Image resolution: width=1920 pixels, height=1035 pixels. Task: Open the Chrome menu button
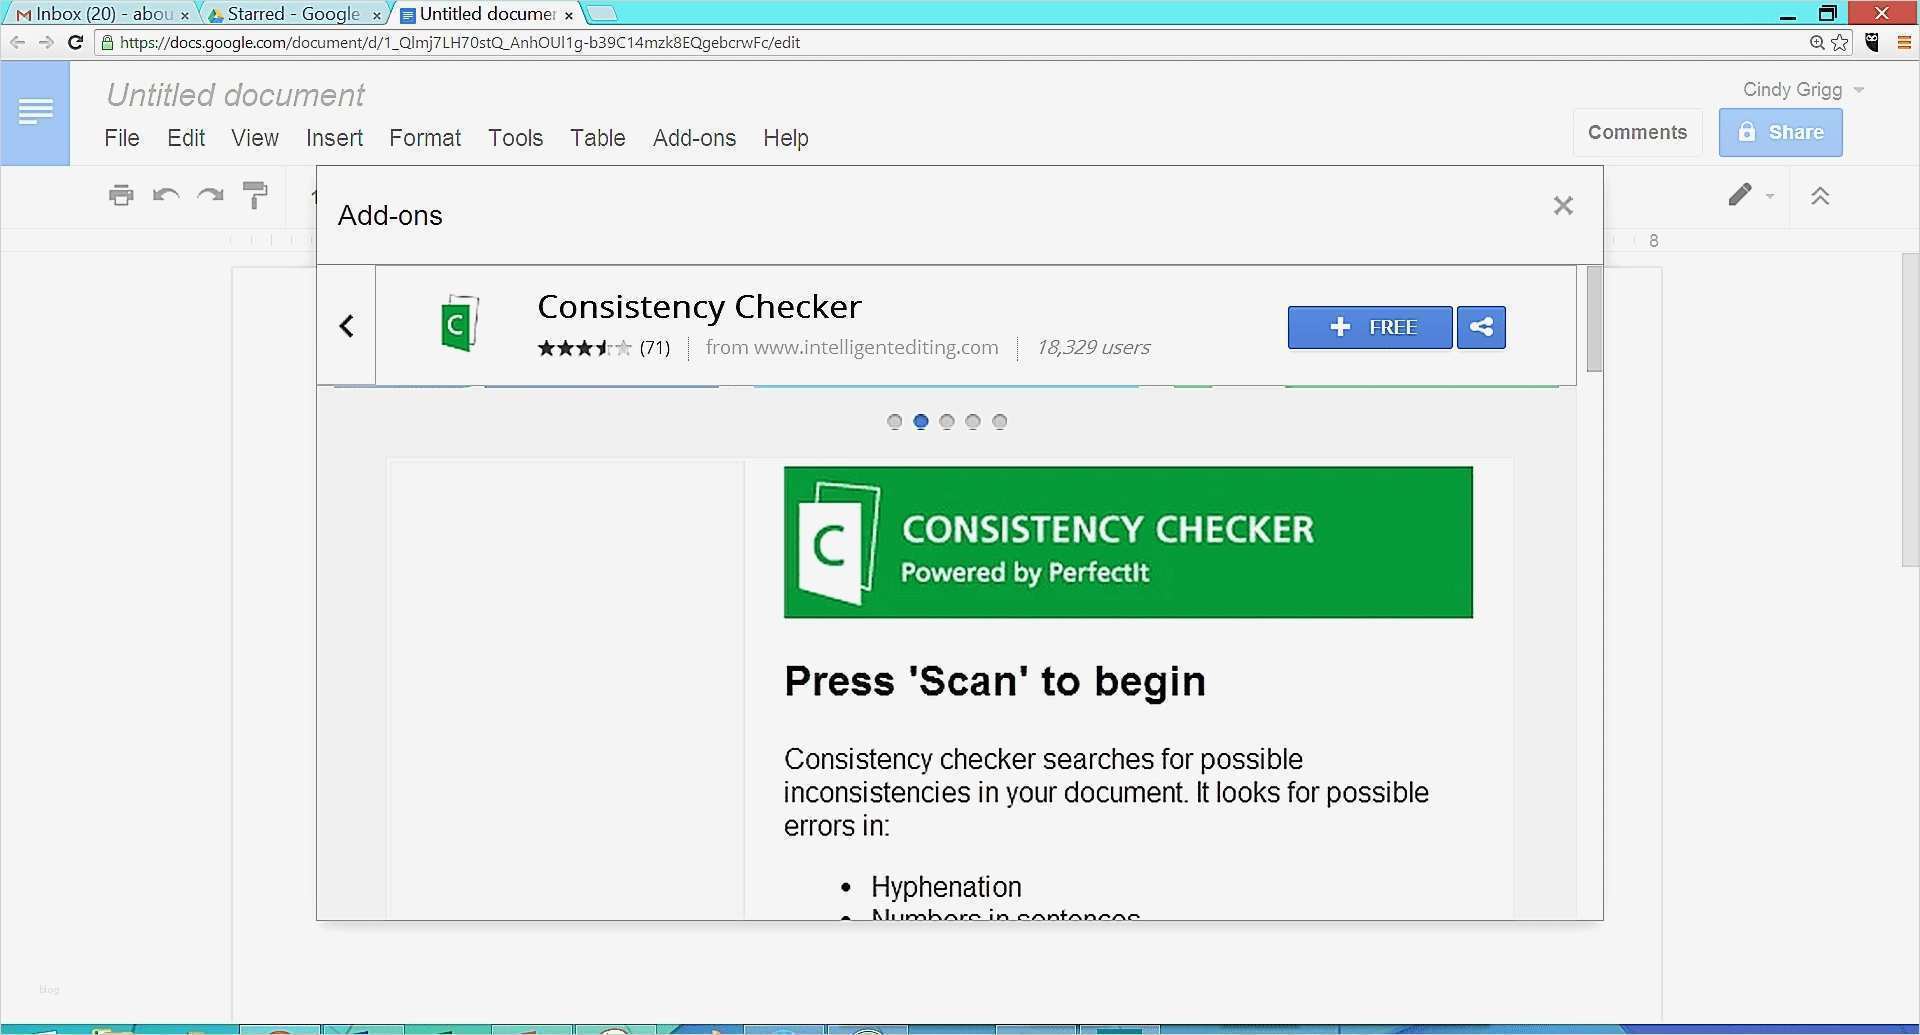click(1904, 42)
